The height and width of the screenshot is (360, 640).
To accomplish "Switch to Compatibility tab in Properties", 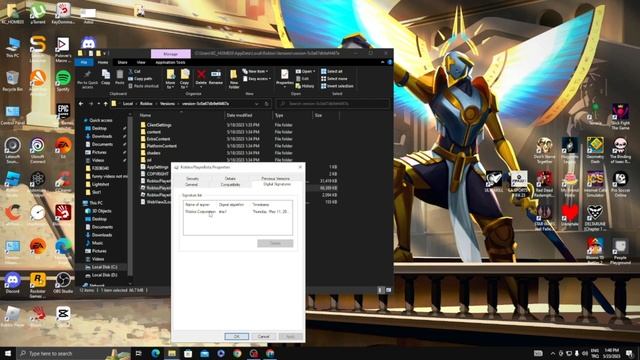I will 230,184.
